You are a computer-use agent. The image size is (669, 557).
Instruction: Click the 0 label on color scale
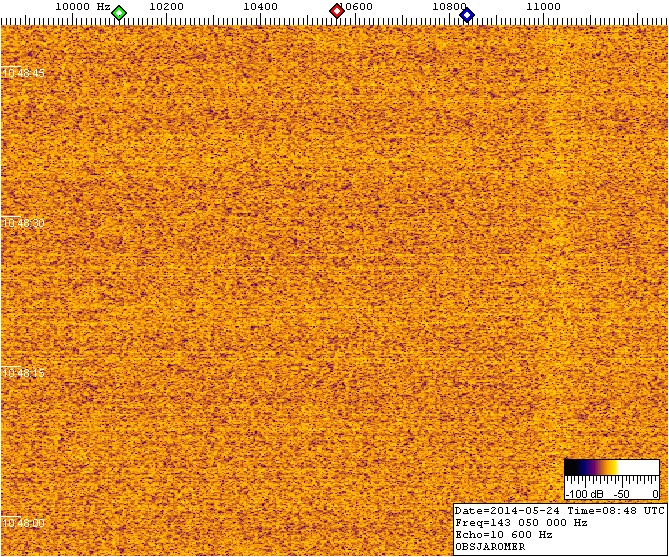[654, 494]
